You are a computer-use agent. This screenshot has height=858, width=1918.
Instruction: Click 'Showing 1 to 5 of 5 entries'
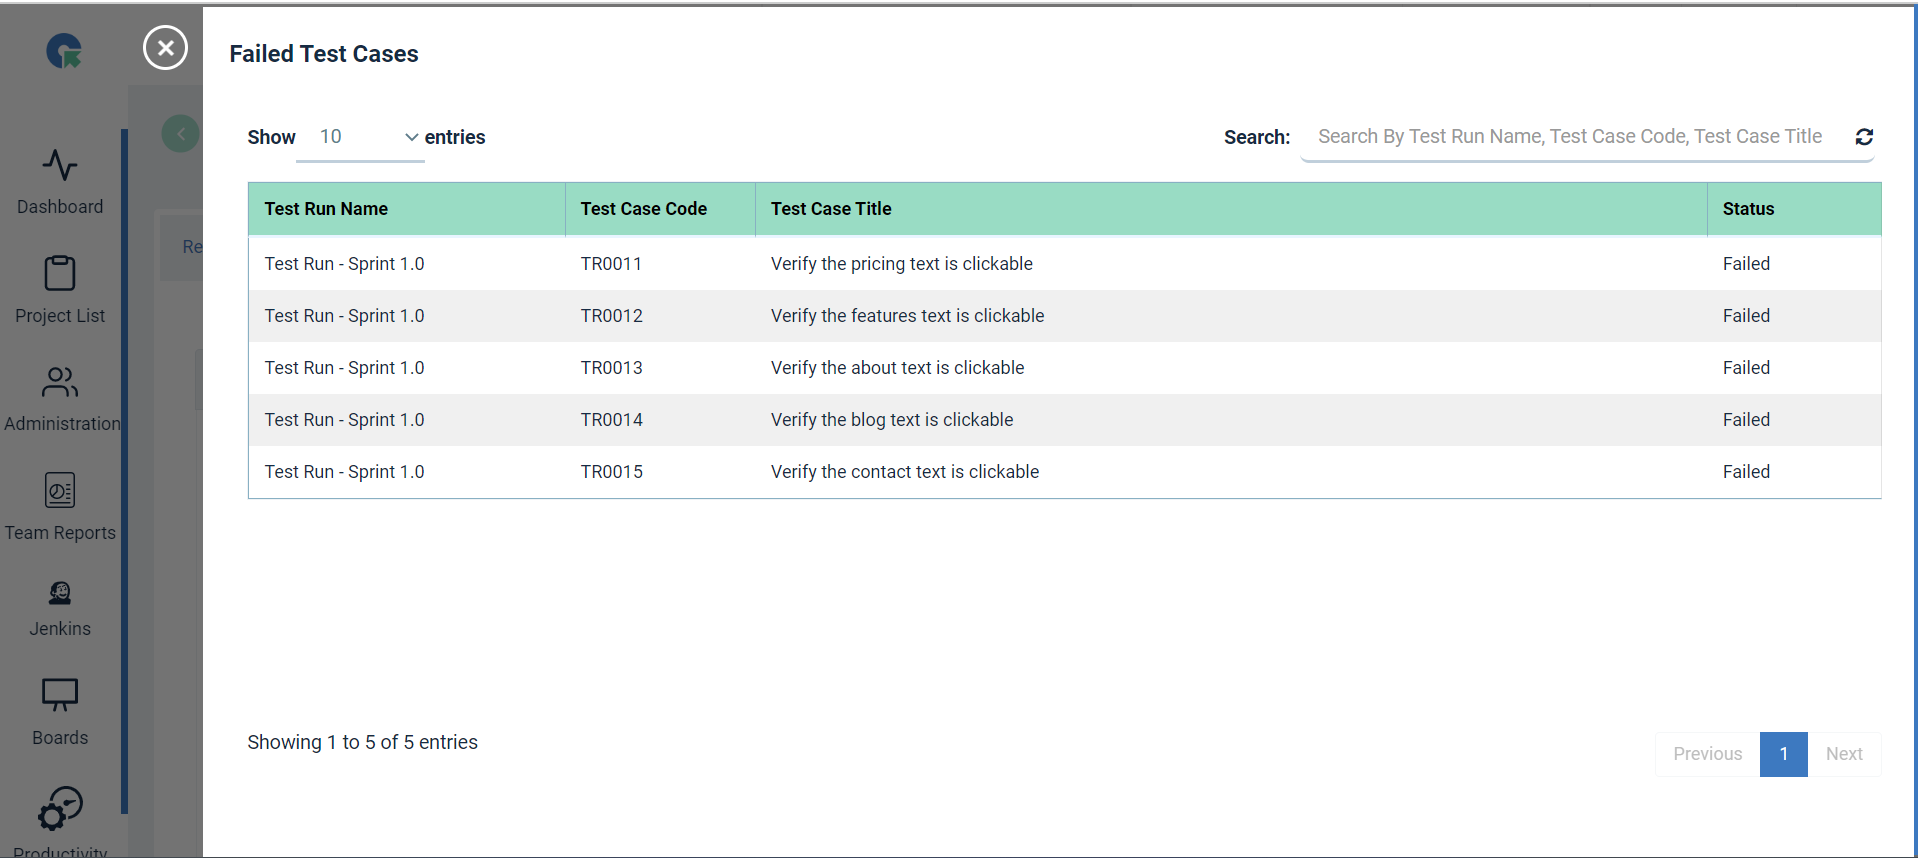[363, 742]
